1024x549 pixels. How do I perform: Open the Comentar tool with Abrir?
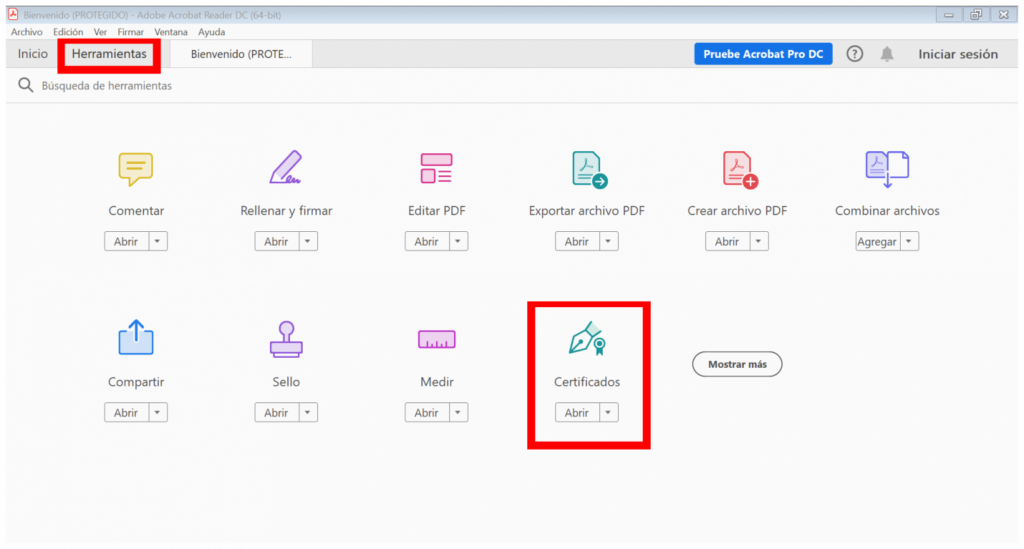click(x=126, y=242)
